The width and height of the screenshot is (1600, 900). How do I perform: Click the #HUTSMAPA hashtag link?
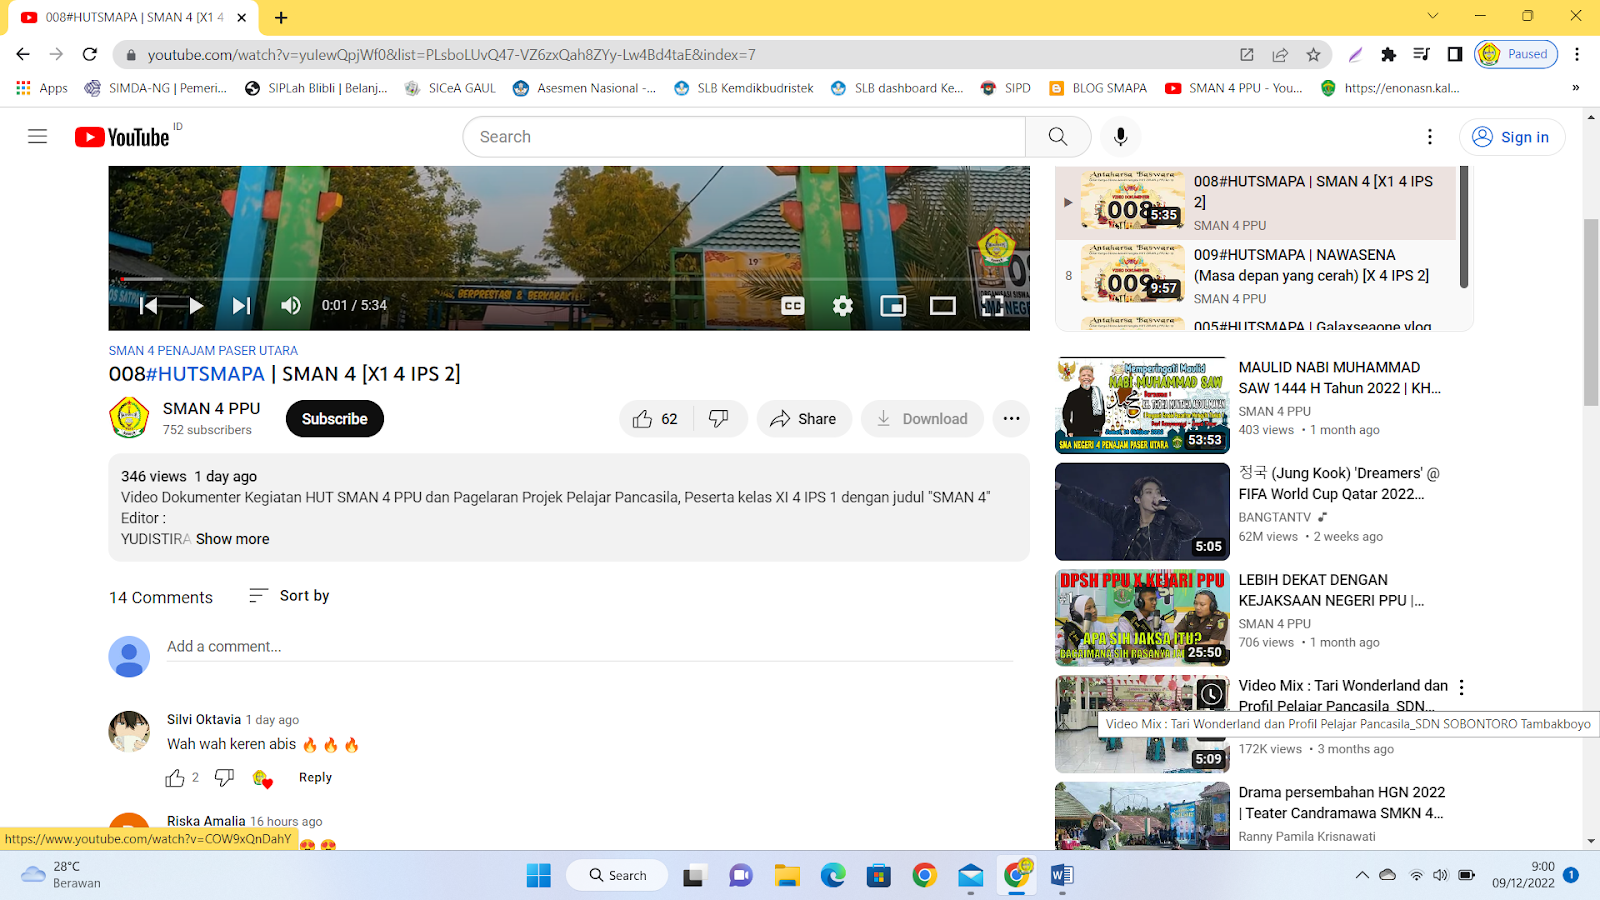(205, 374)
